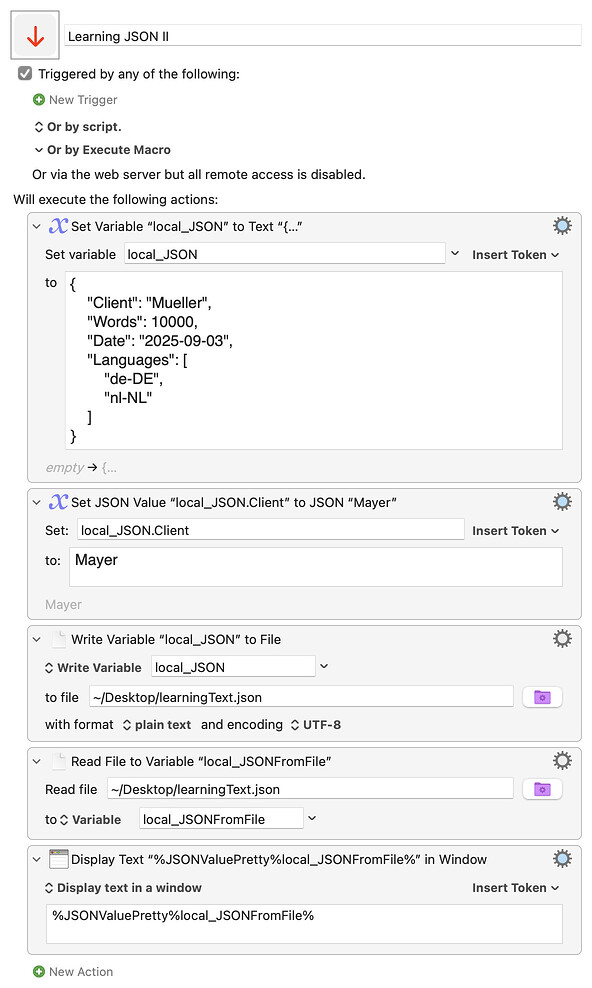The width and height of the screenshot is (592, 988).
Task: Open gear menu for Display Text action
Action: click(x=562, y=858)
